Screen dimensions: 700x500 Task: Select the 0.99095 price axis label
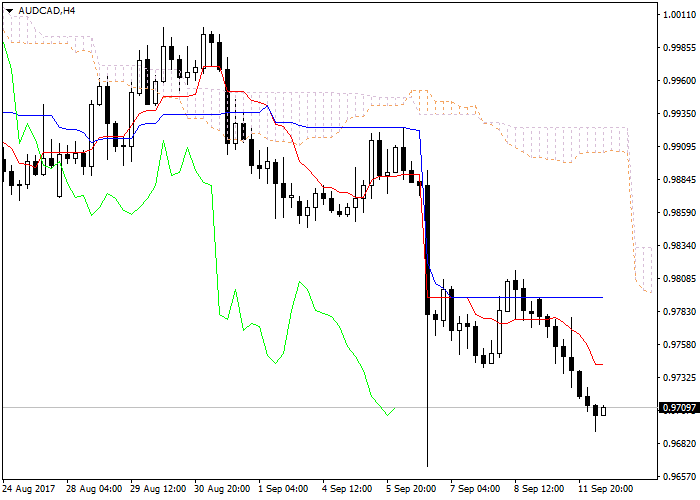pyautogui.click(x=679, y=147)
